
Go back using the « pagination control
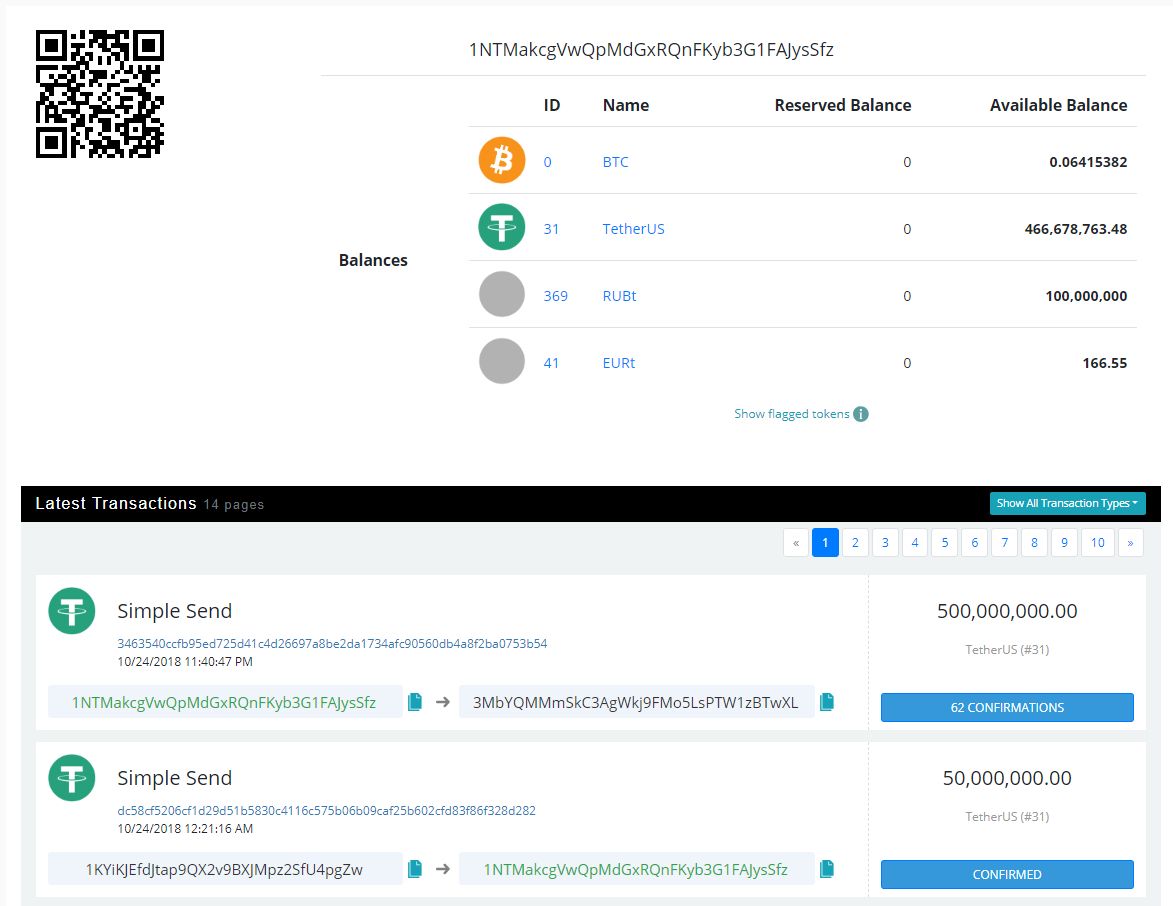795,542
